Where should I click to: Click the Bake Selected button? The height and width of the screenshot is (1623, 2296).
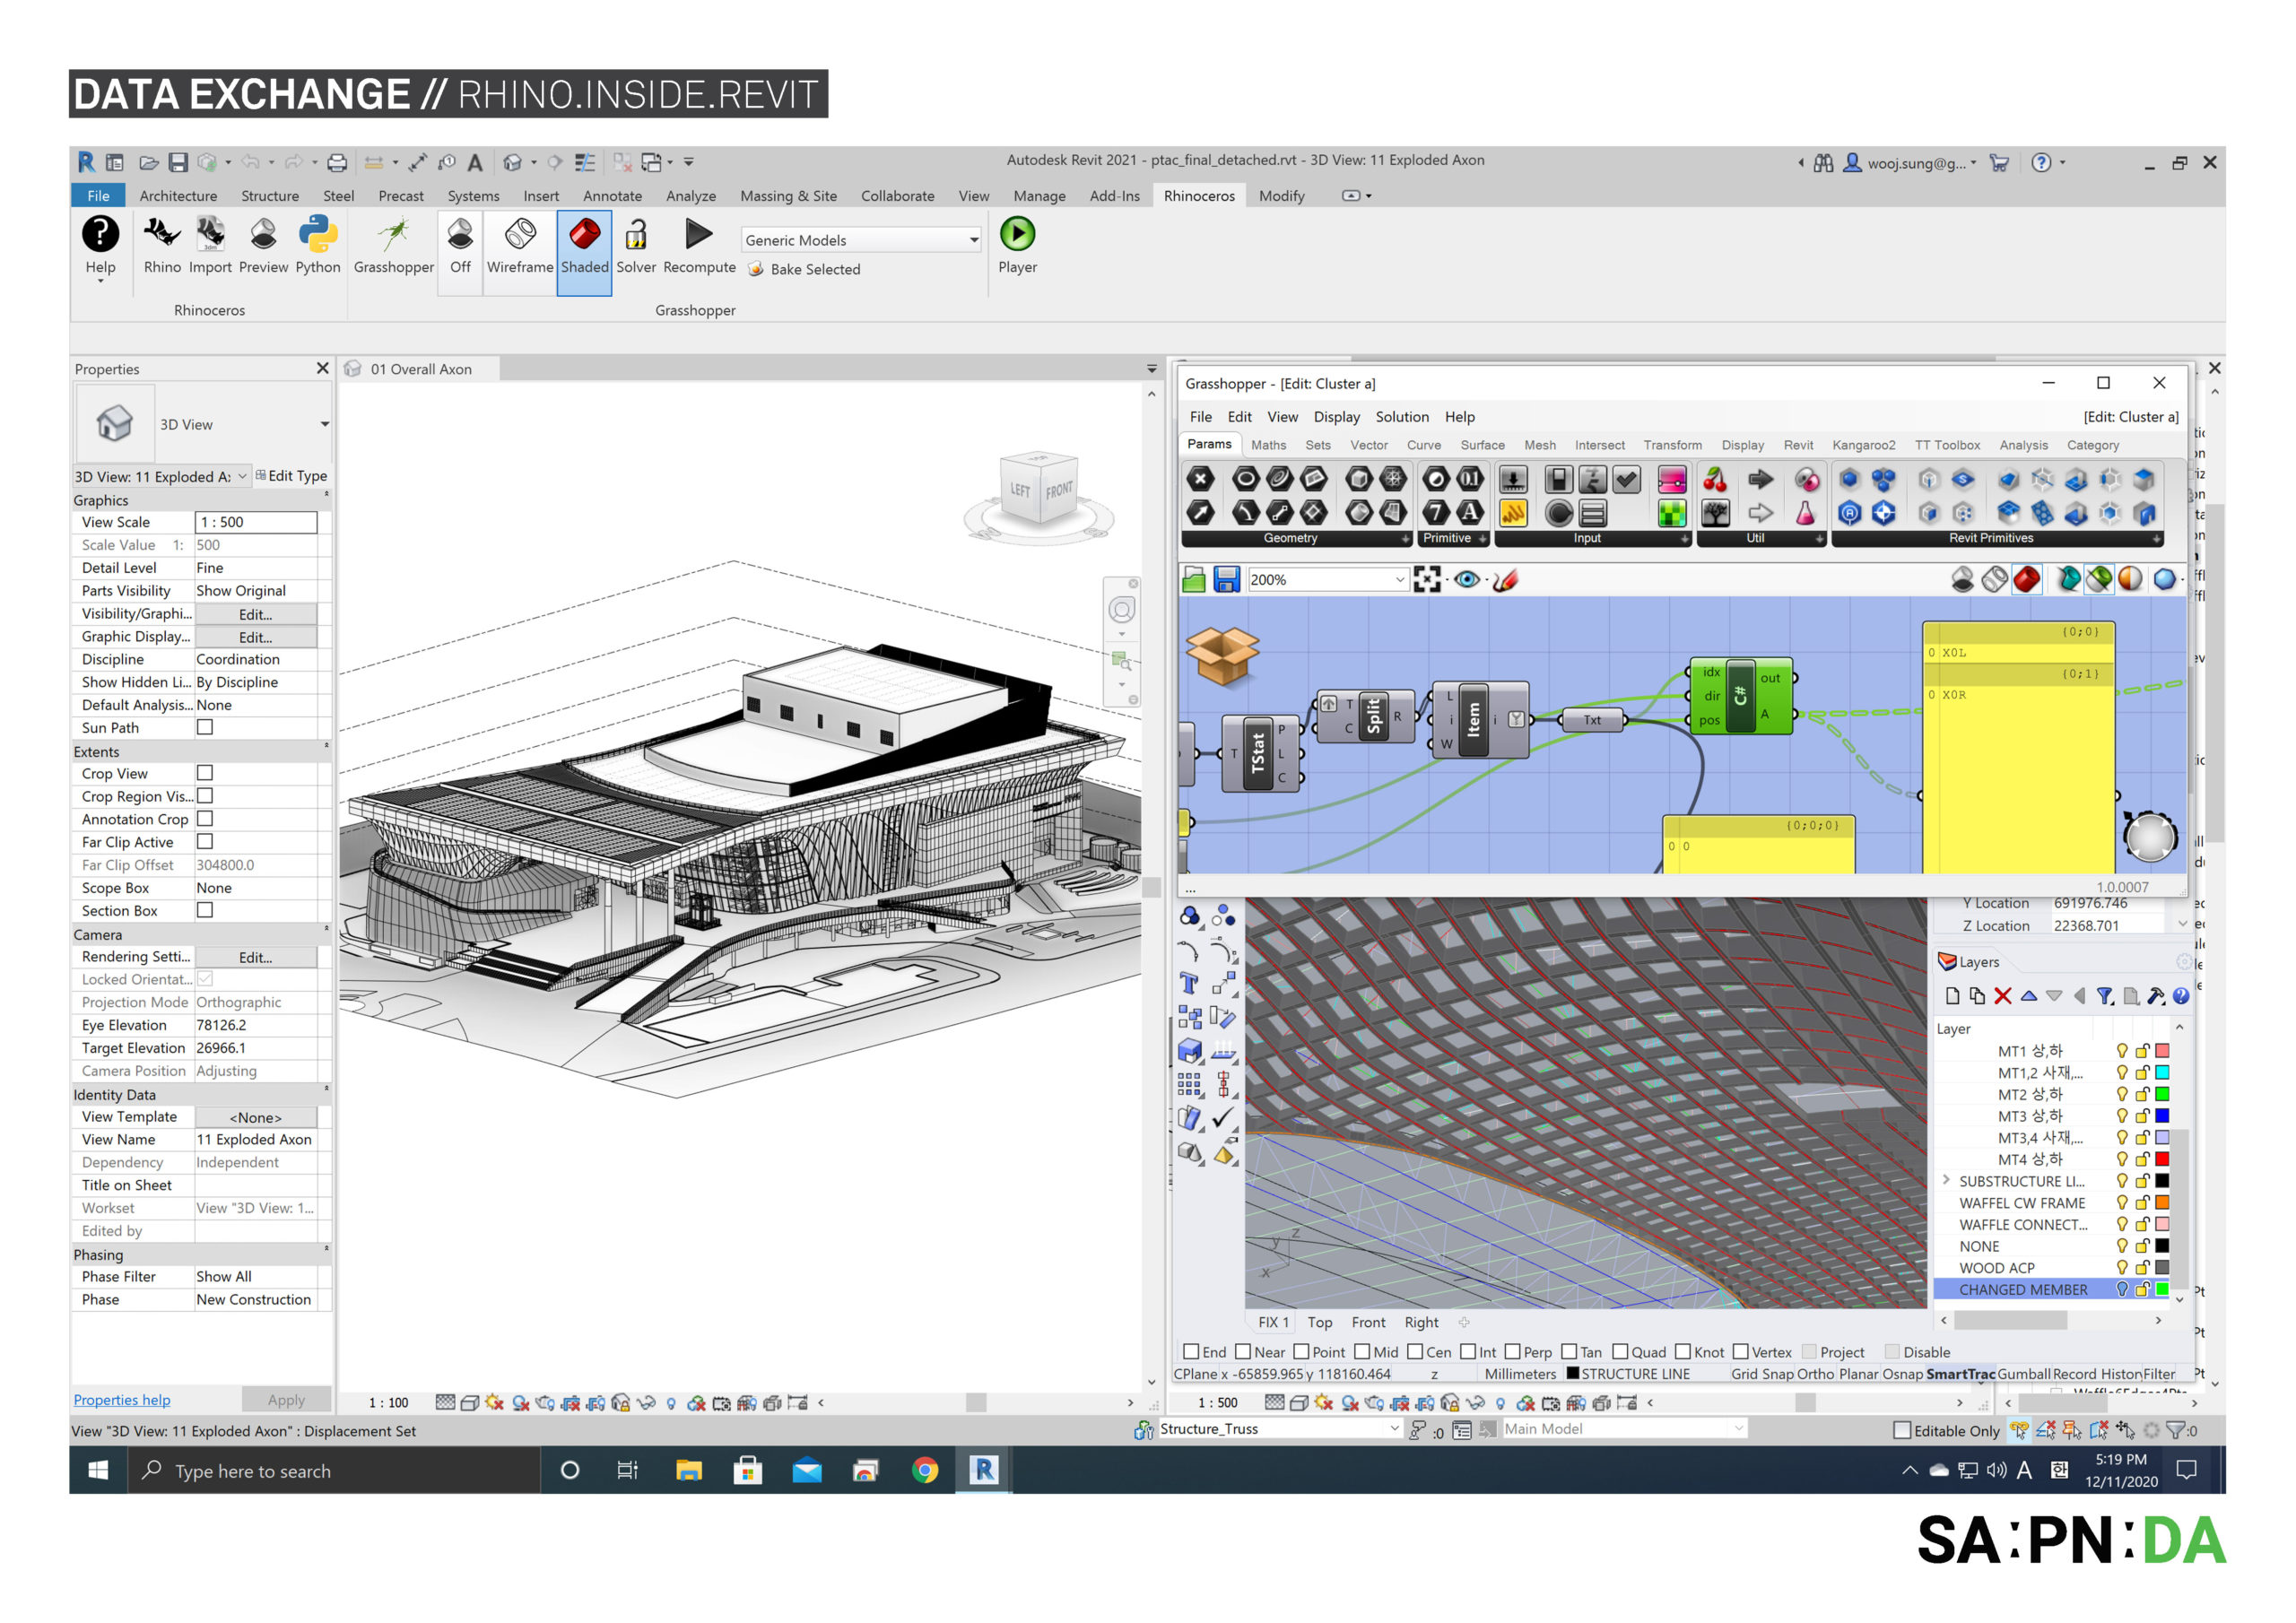coord(804,269)
